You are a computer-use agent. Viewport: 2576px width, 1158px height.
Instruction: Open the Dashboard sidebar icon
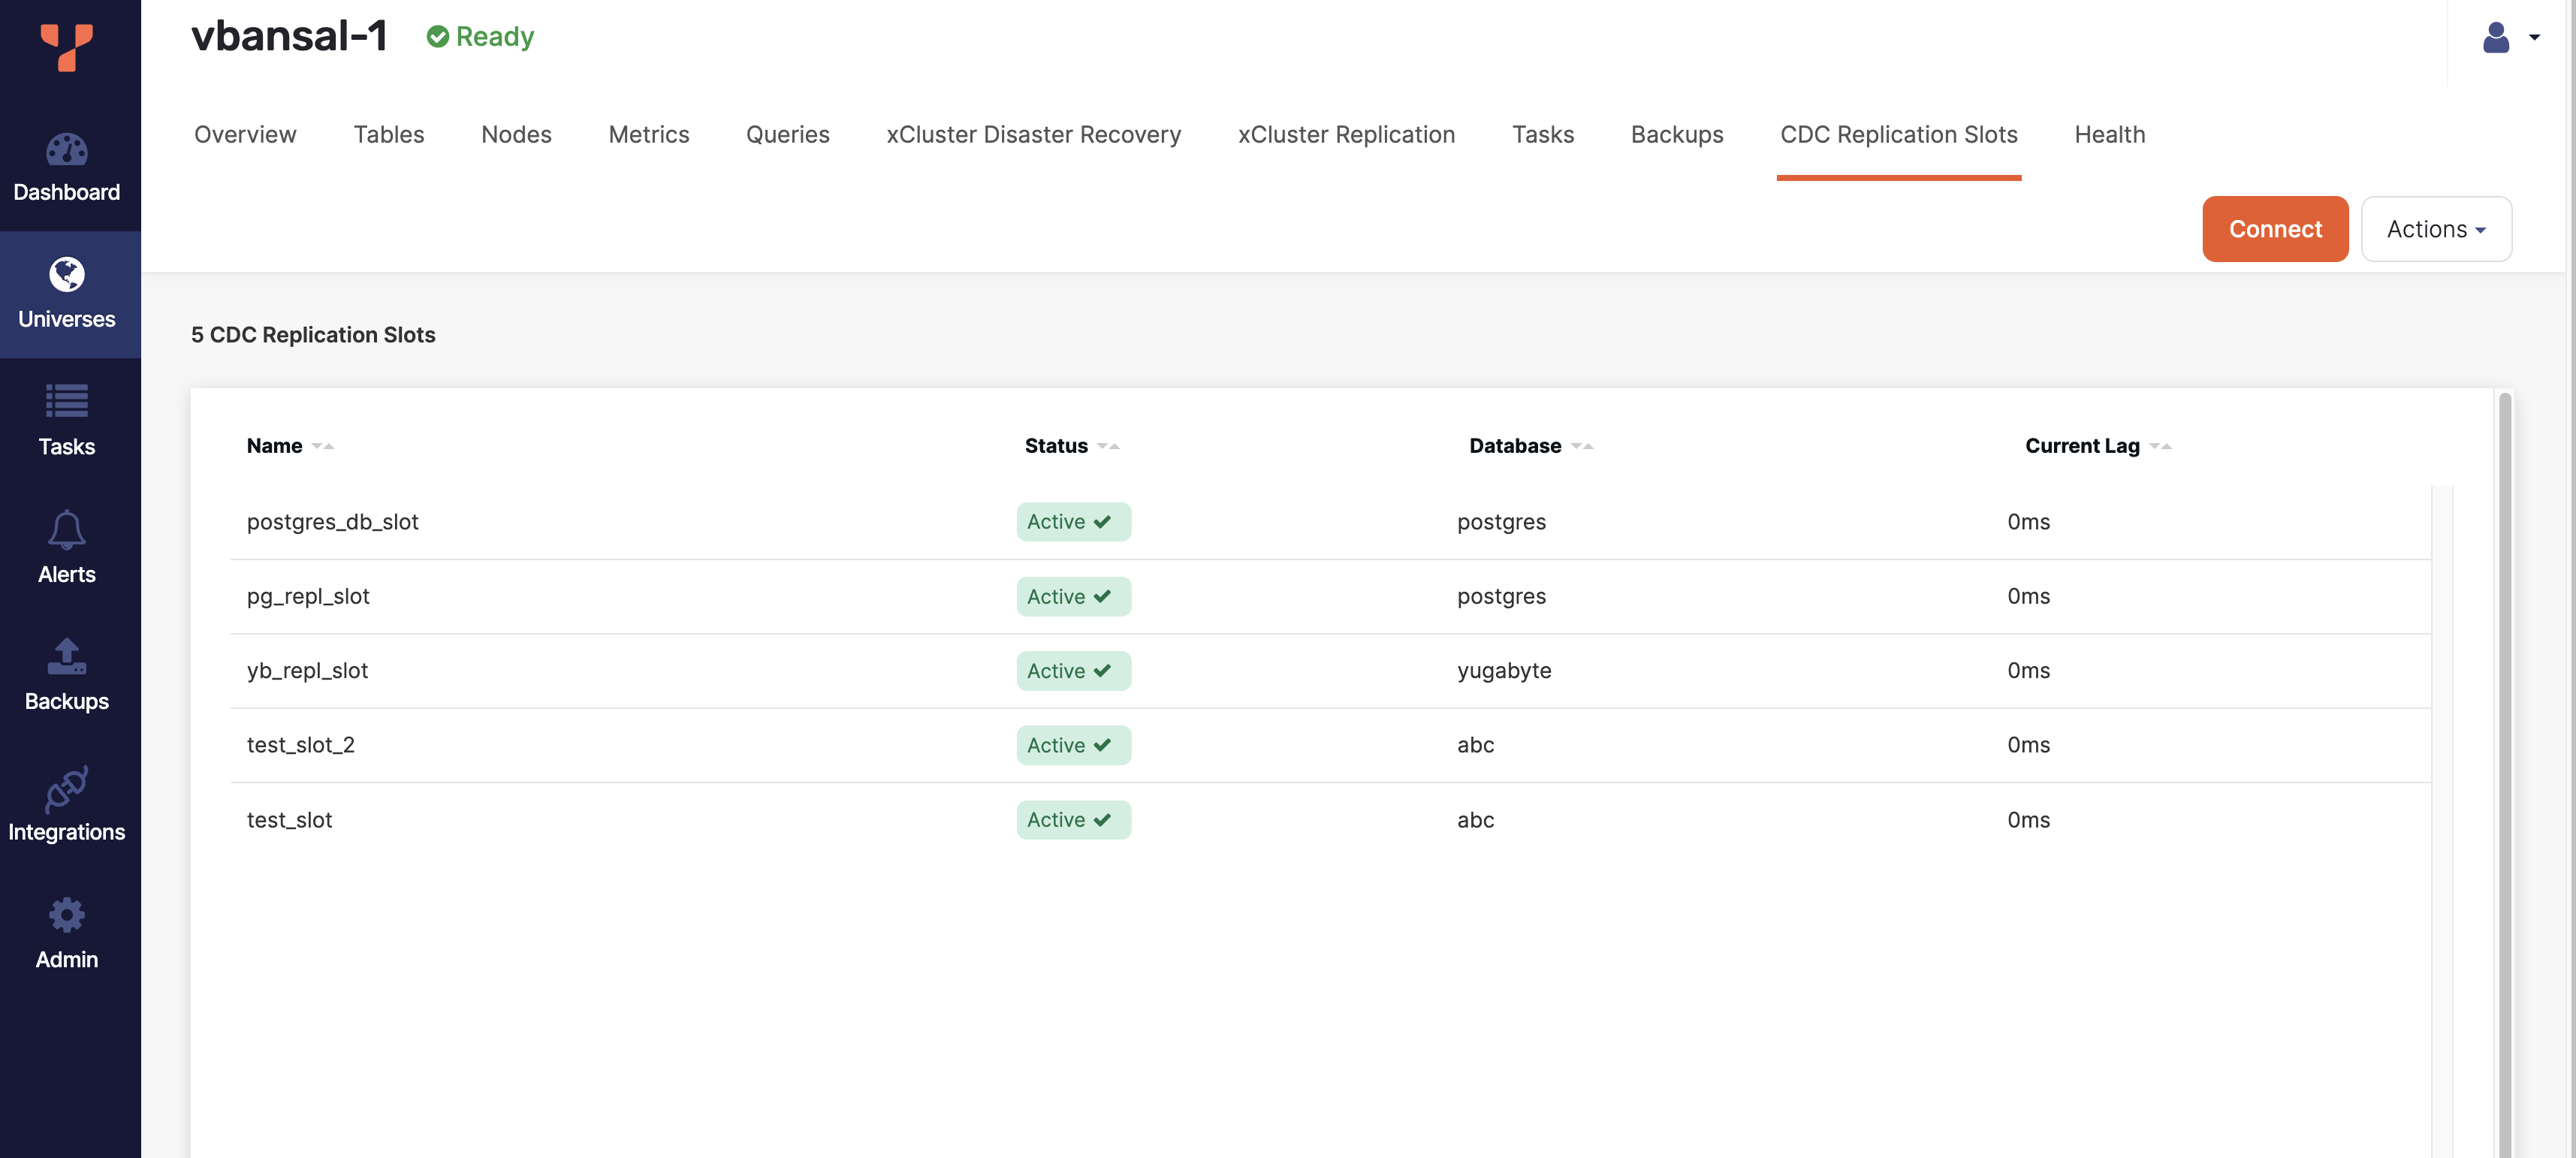pyautogui.click(x=66, y=150)
